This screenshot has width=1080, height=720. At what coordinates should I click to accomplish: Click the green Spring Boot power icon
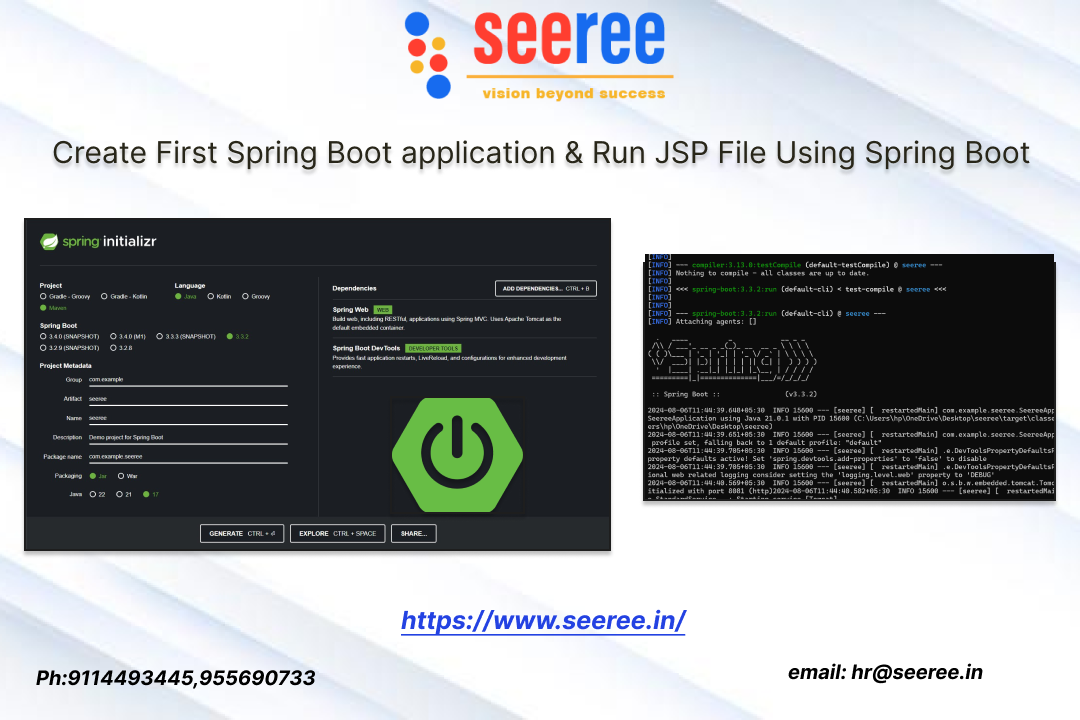457,455
